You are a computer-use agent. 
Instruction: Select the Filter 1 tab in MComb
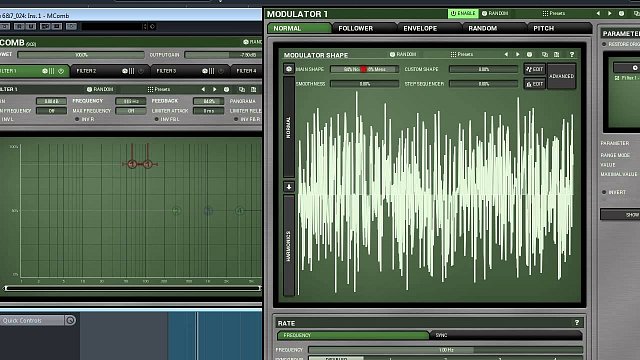coord(34,71)
